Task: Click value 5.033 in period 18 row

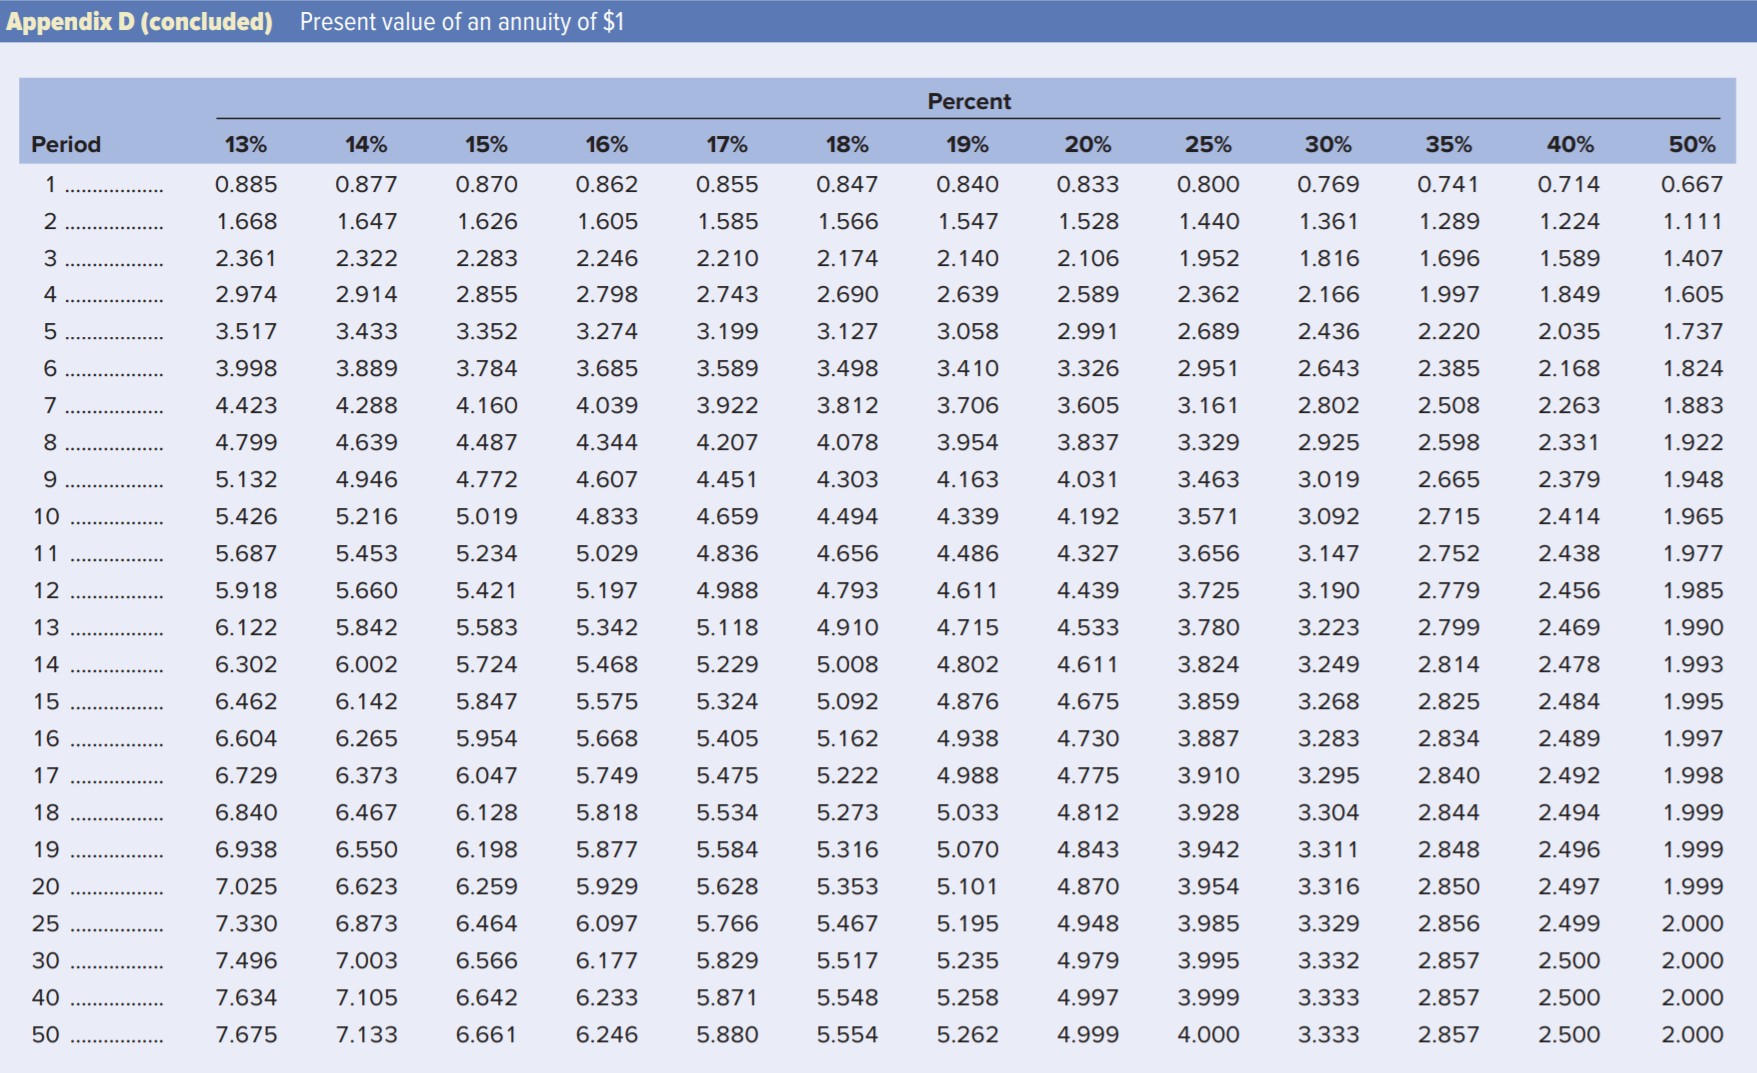Action: [x=967, y=813]
